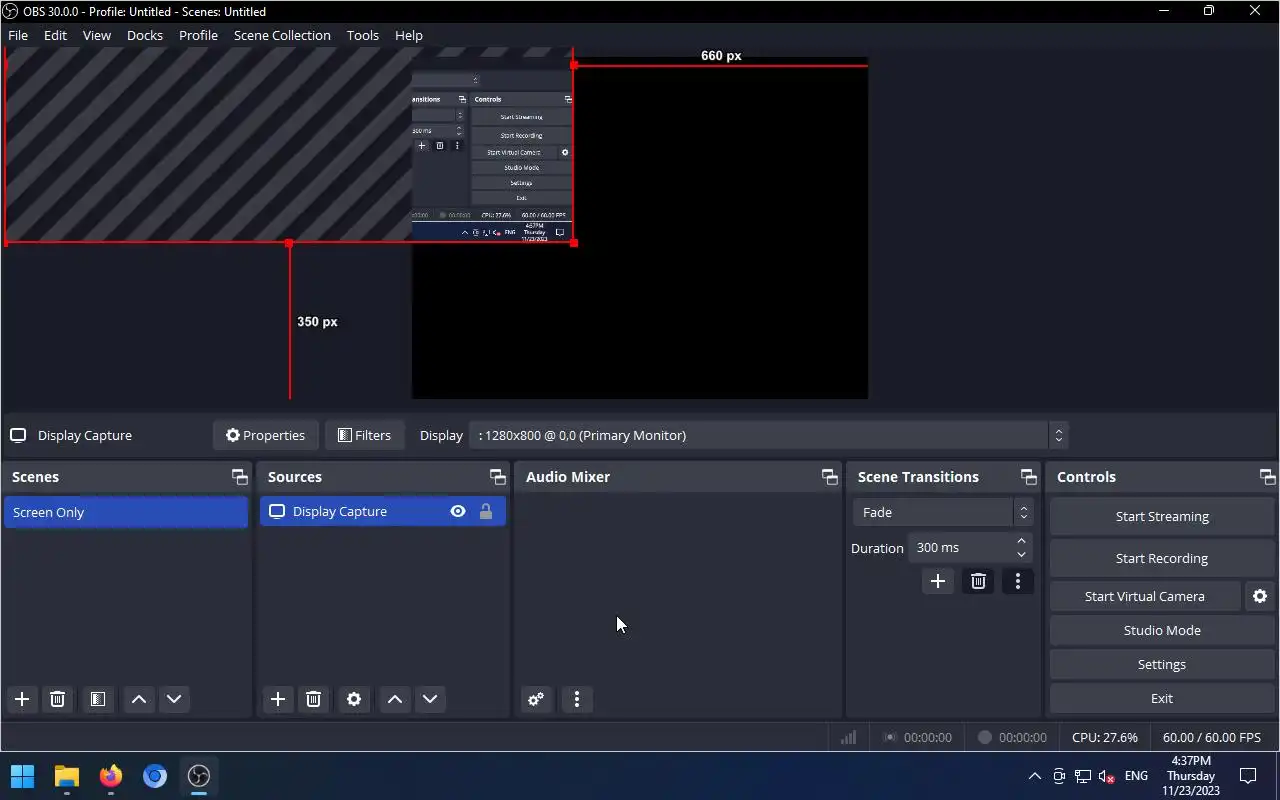Click Start Recording button

pyautogui.click(x=1162, y=558)
